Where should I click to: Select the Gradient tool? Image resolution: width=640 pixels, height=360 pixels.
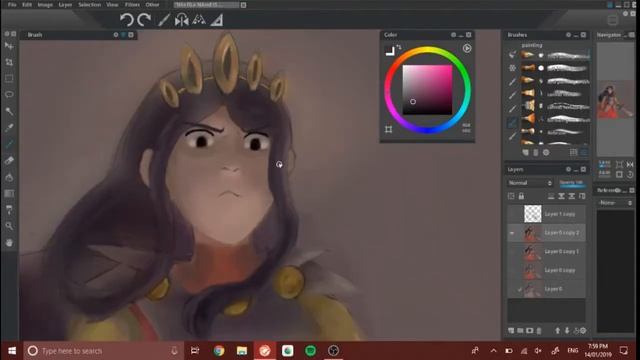[9, 193]
